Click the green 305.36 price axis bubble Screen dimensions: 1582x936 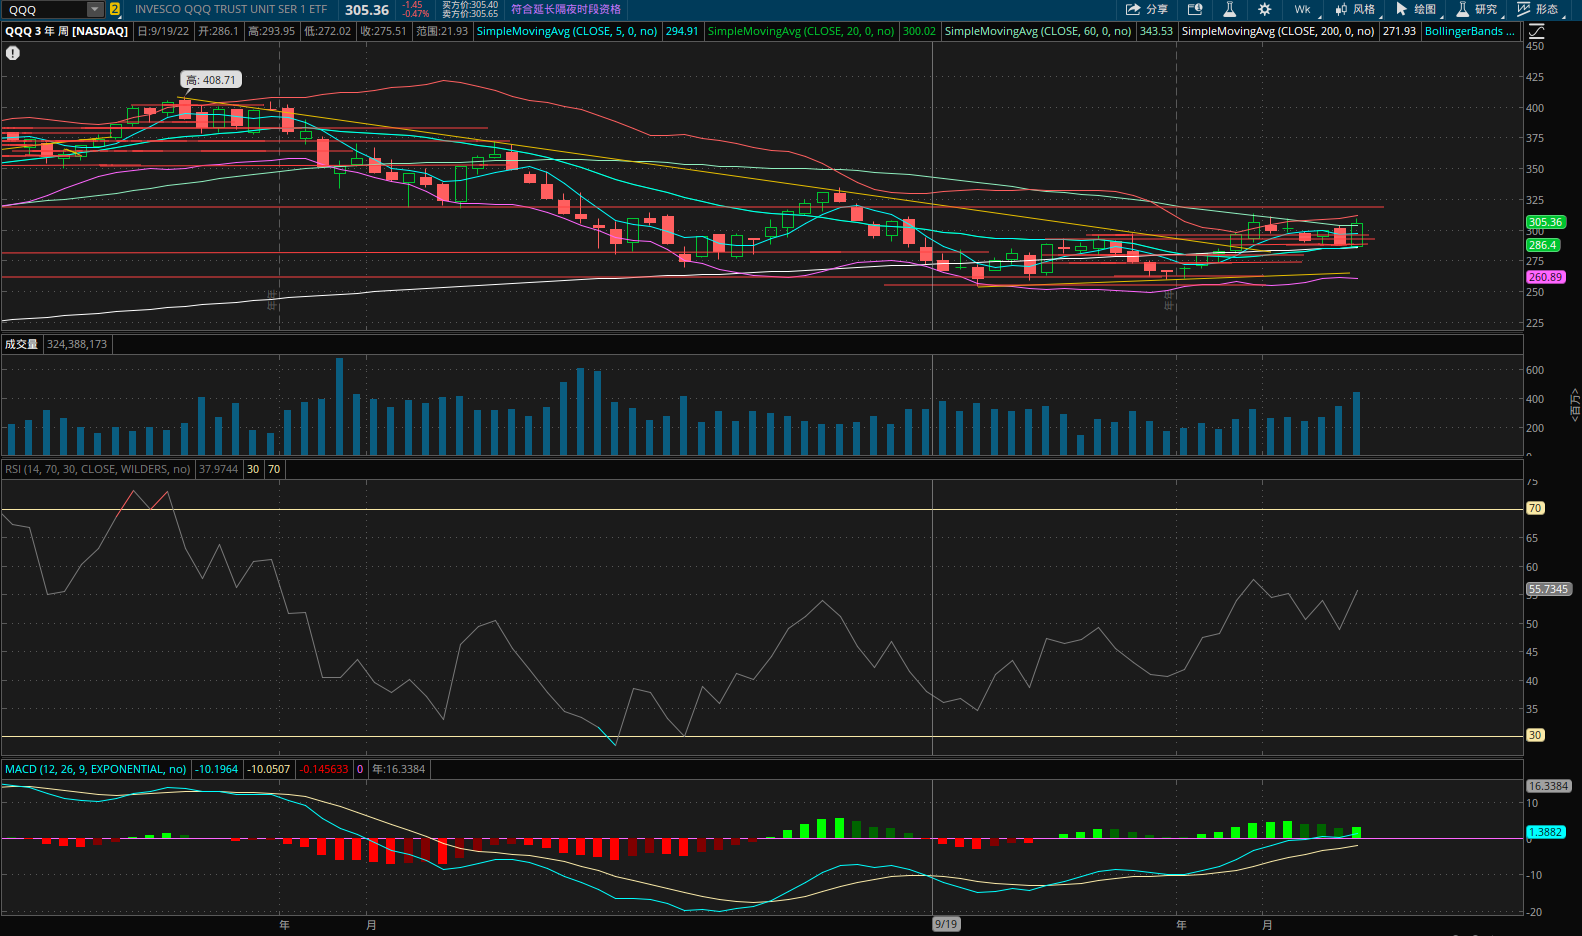click(1545, 222)
